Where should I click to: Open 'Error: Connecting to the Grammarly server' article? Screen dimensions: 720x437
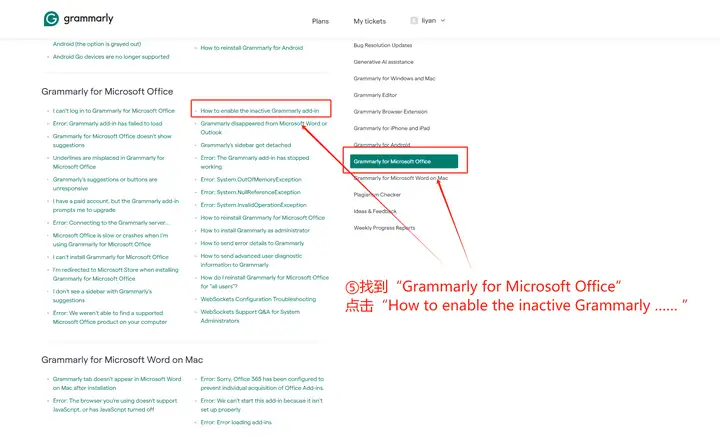point(111,223)
